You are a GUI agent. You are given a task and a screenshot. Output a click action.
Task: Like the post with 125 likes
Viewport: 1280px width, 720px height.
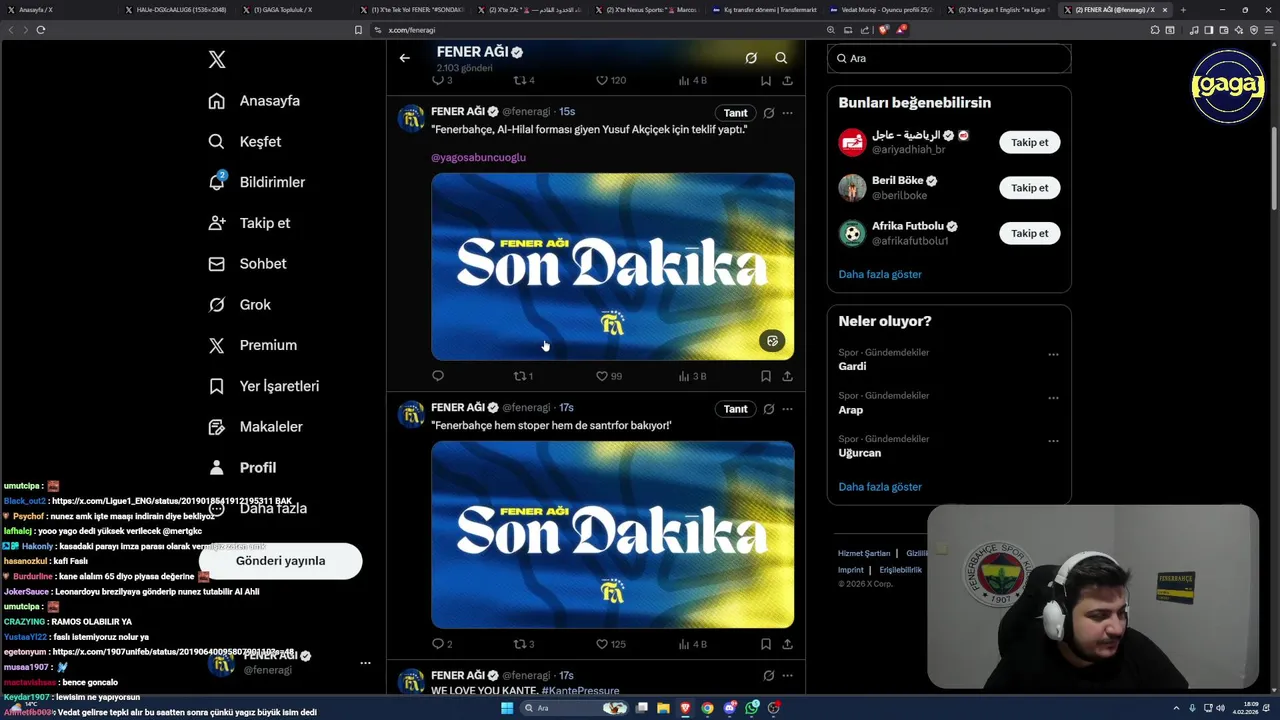pos(610,644)
